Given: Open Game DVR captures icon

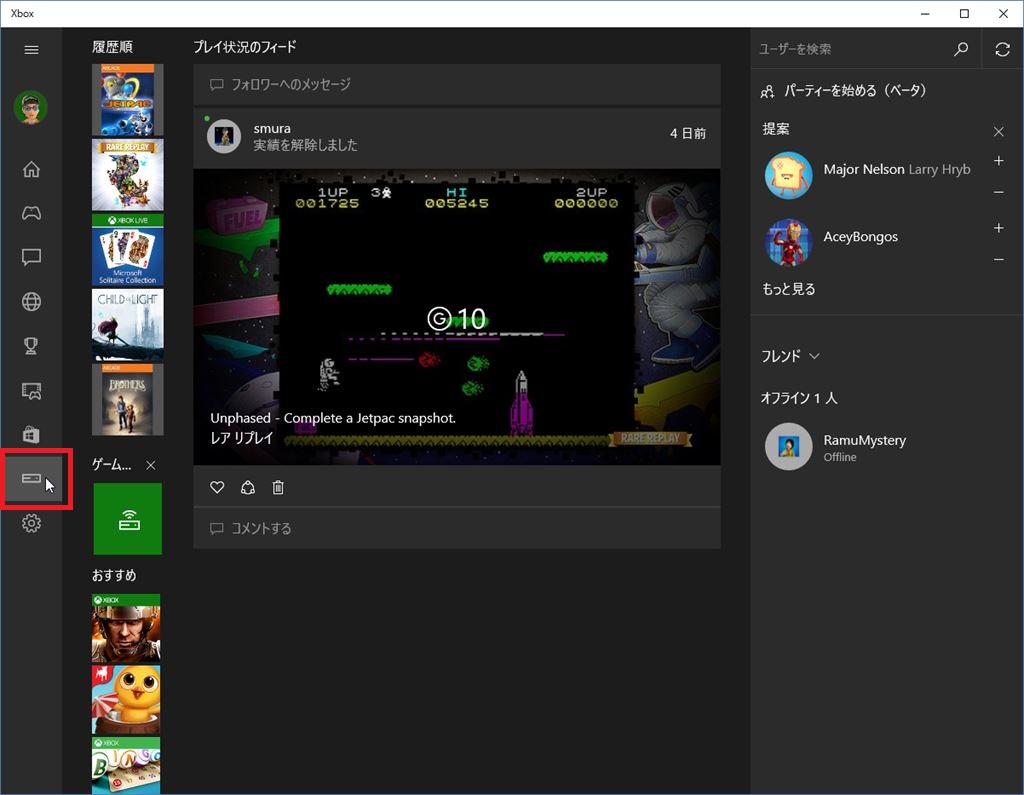Looking at the screenshot, I should 31,391.
